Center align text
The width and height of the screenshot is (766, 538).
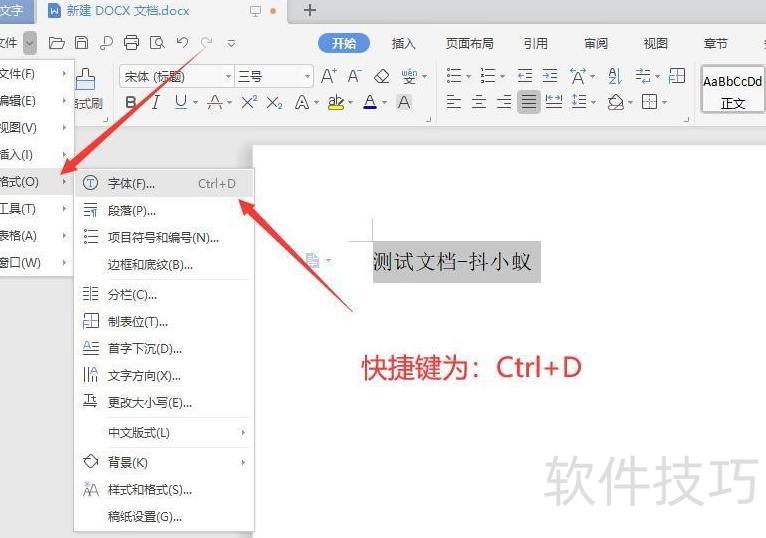pos(479,102)
